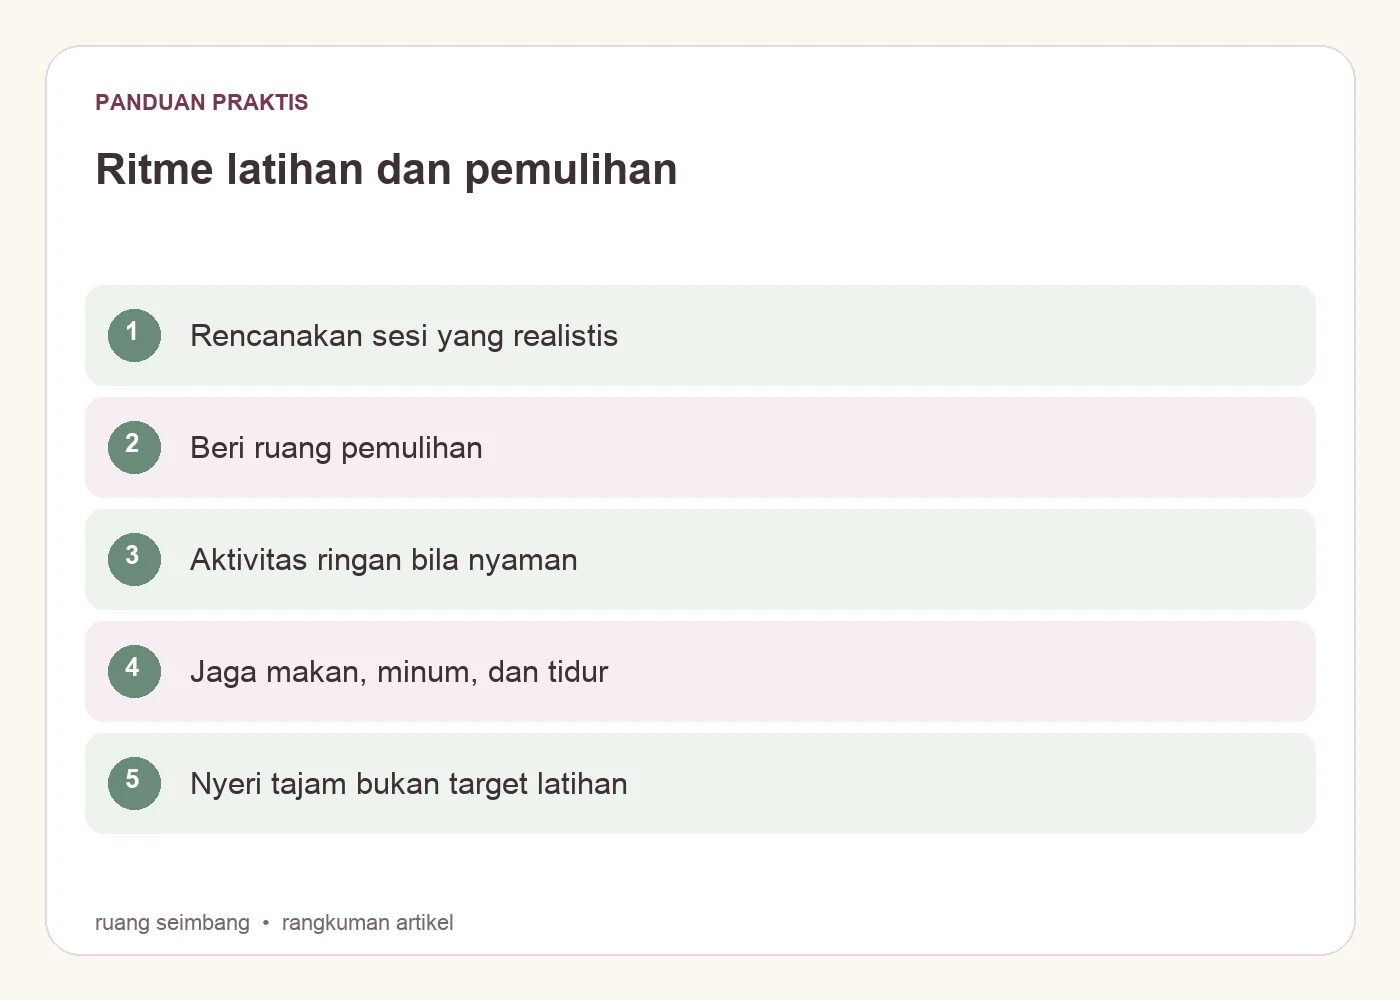This screenshot has width=1400, height=1000.
Task: Click the heading "Ritme latihan dan pemulihan"
Action: (386, 169)
